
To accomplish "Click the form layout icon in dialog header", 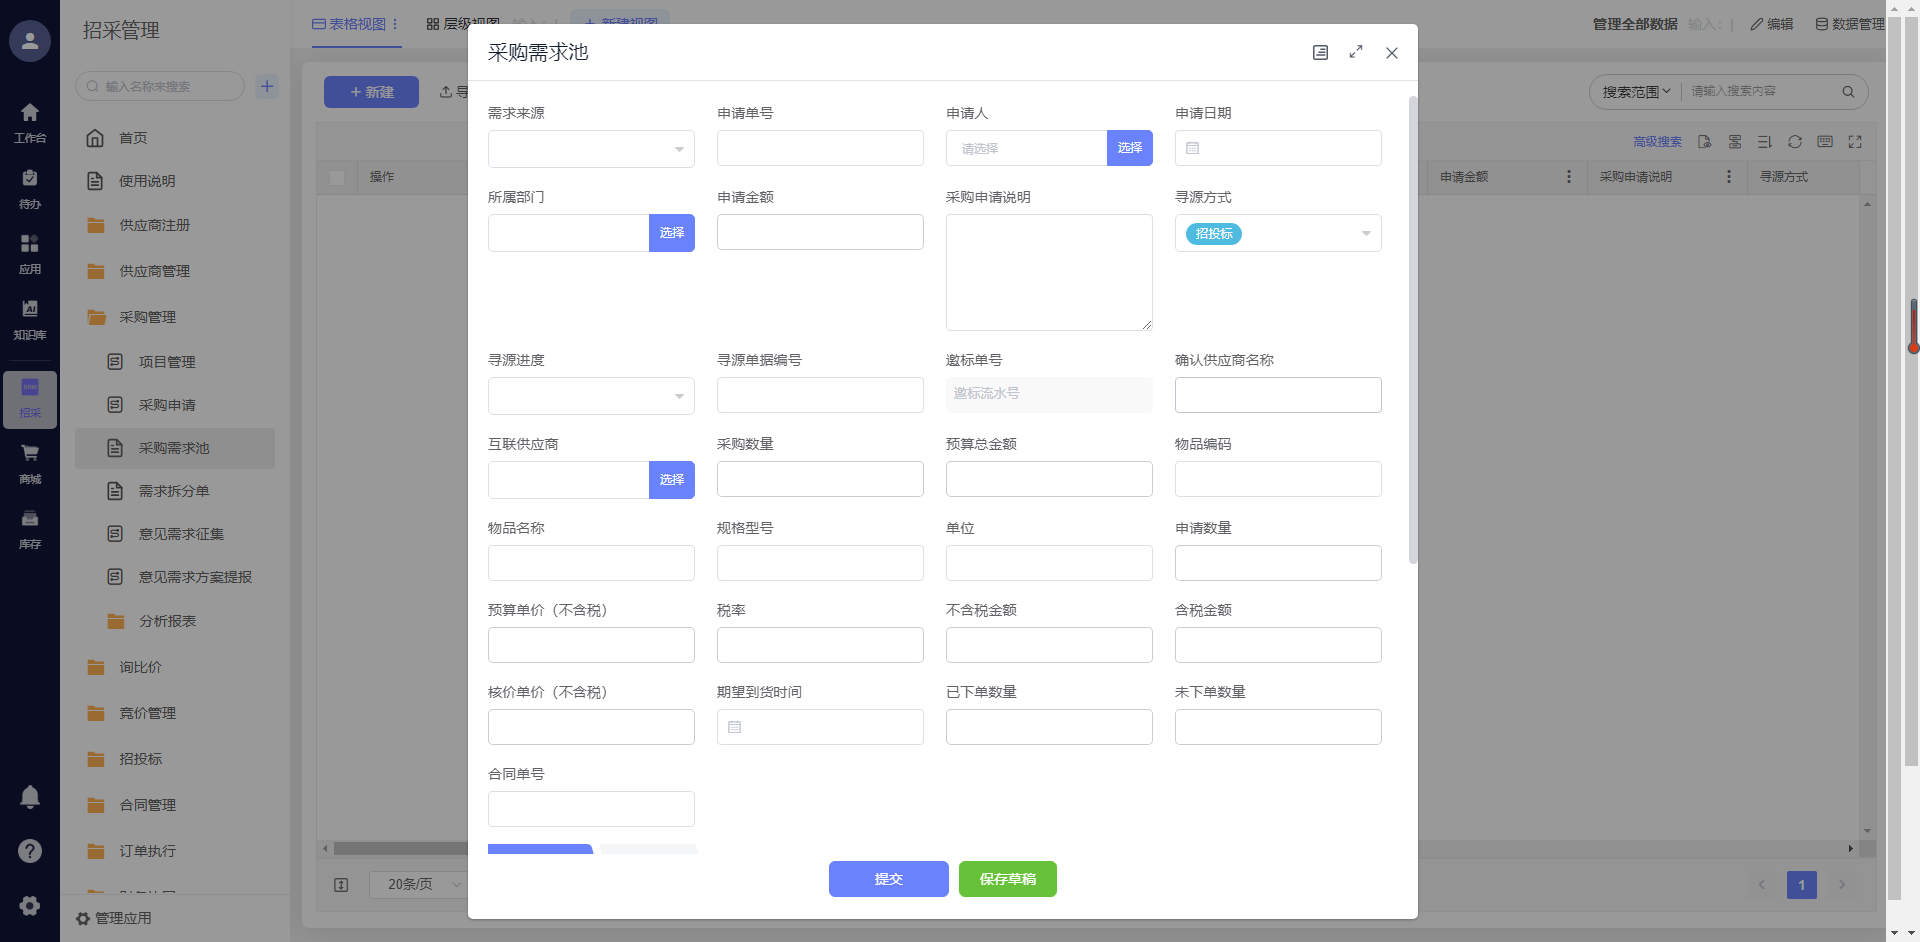I will (1320, 53).
